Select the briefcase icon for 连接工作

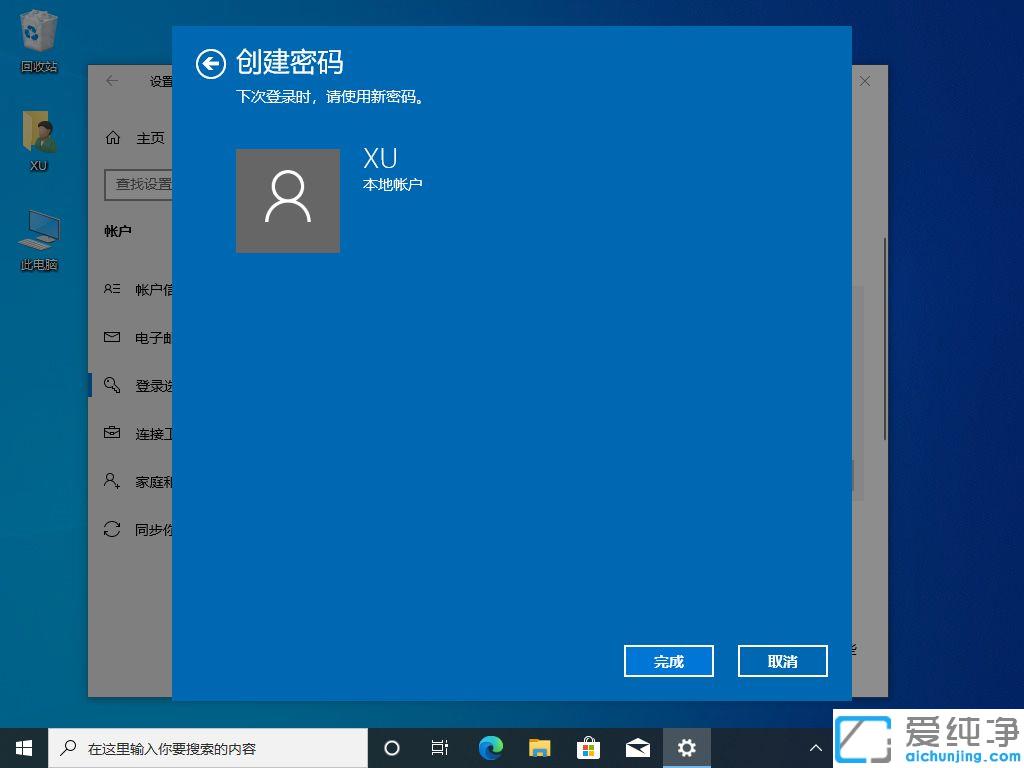112,433
